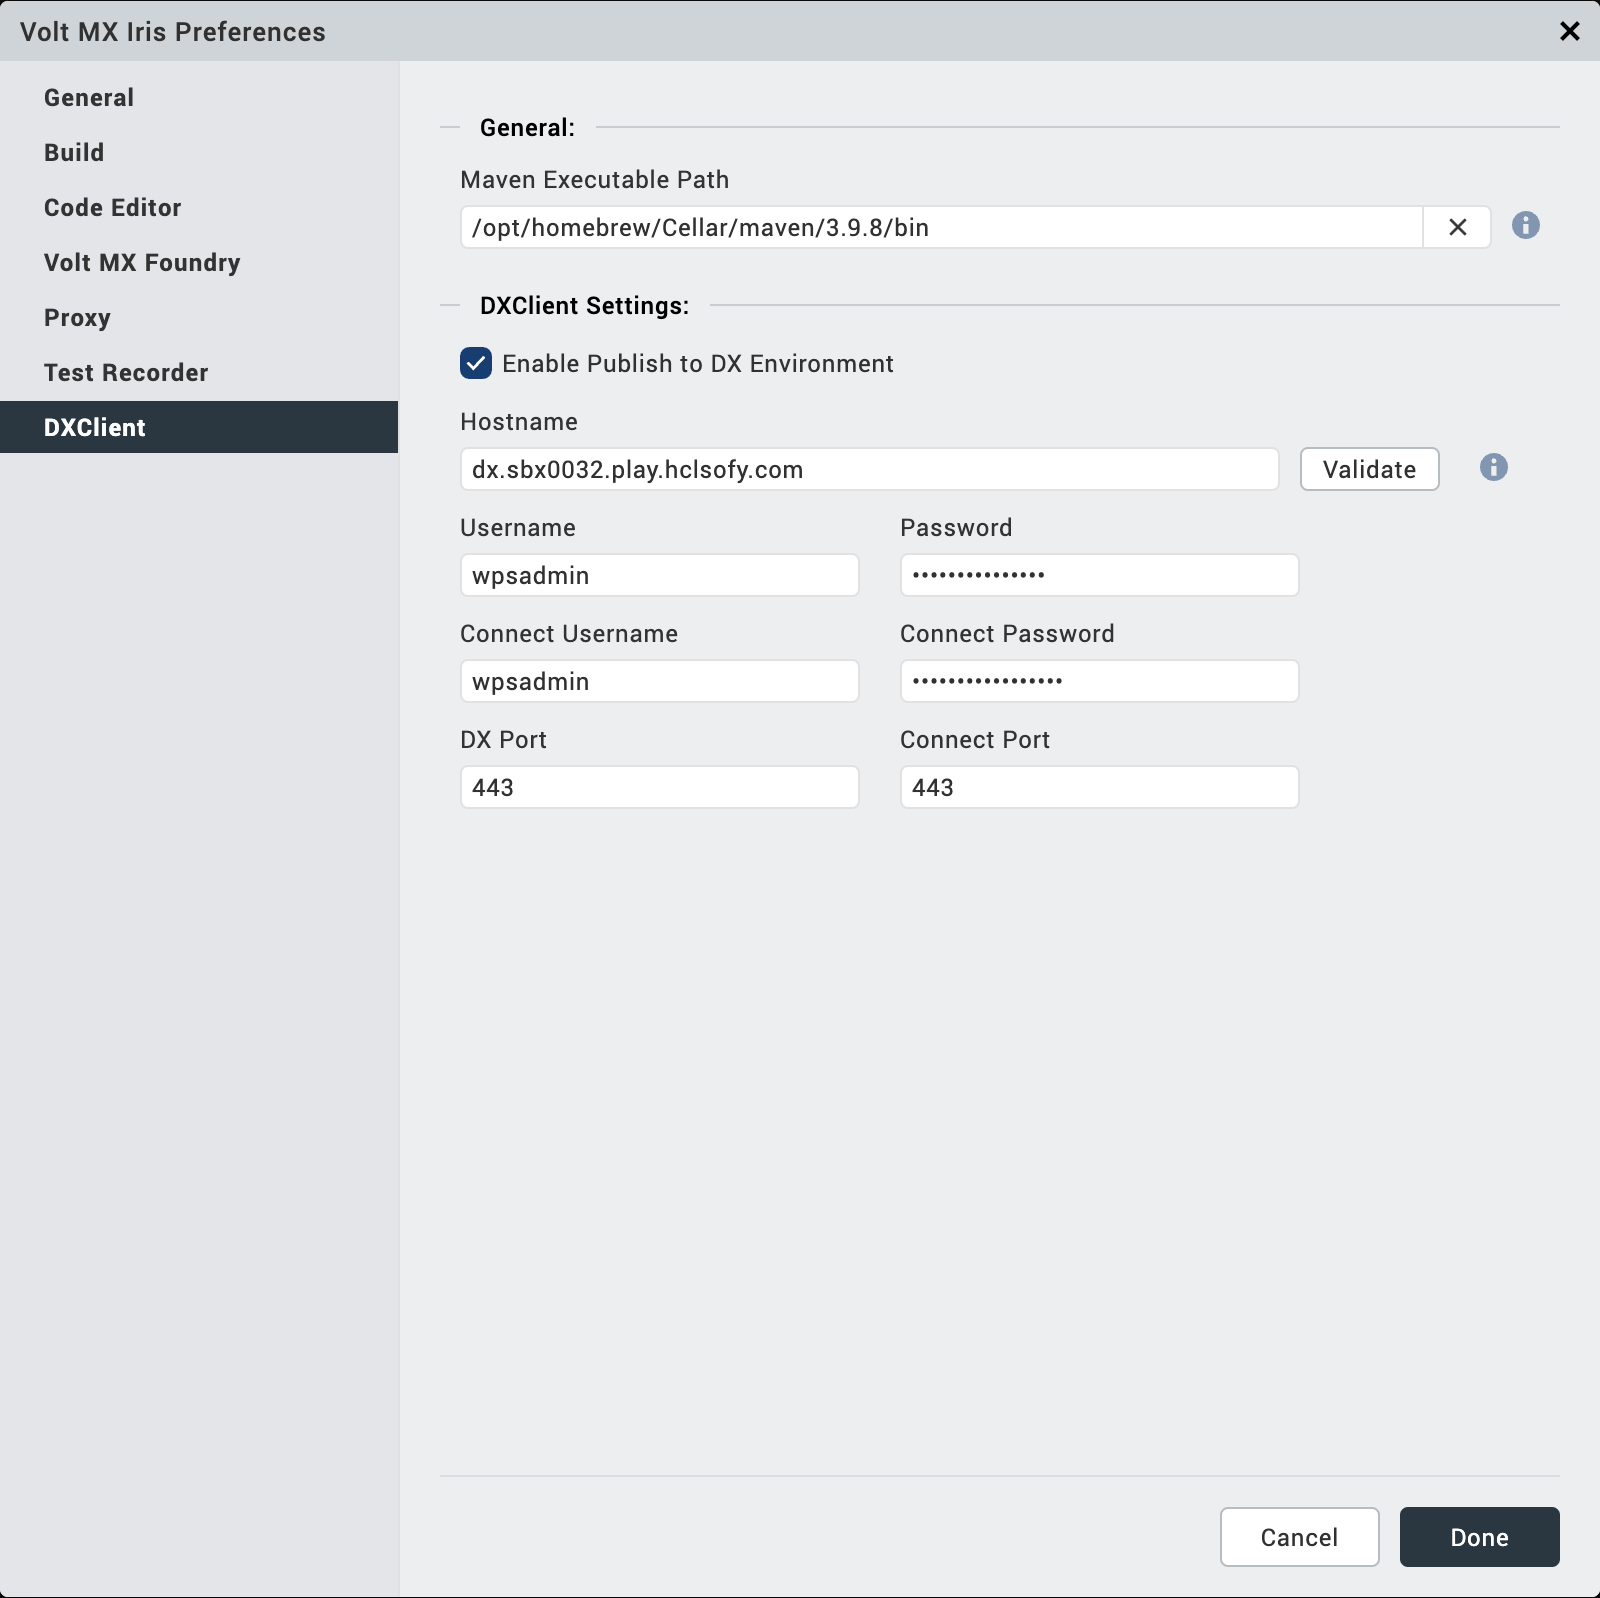
Task: Show info for Maven Executable Path
Action: click(1525, 225)
